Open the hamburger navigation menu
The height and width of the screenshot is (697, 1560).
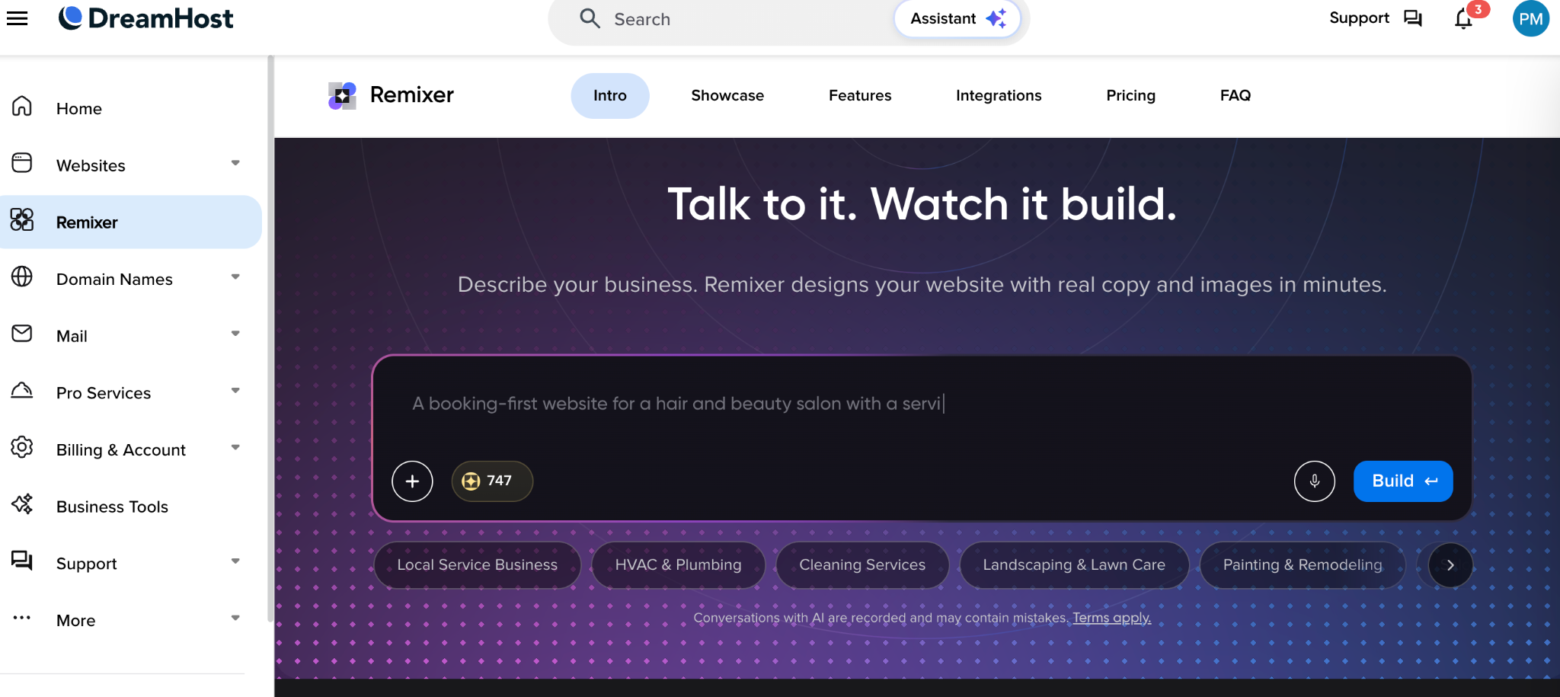pyautogui.click(x=17, y=18)
